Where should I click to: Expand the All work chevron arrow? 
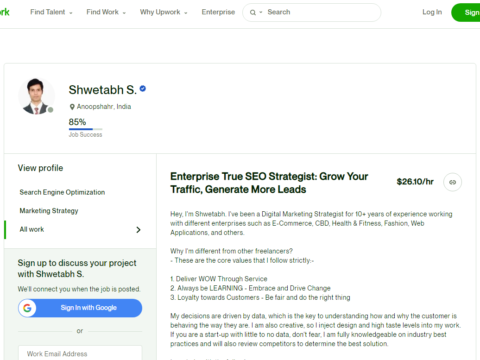(138, 230)
